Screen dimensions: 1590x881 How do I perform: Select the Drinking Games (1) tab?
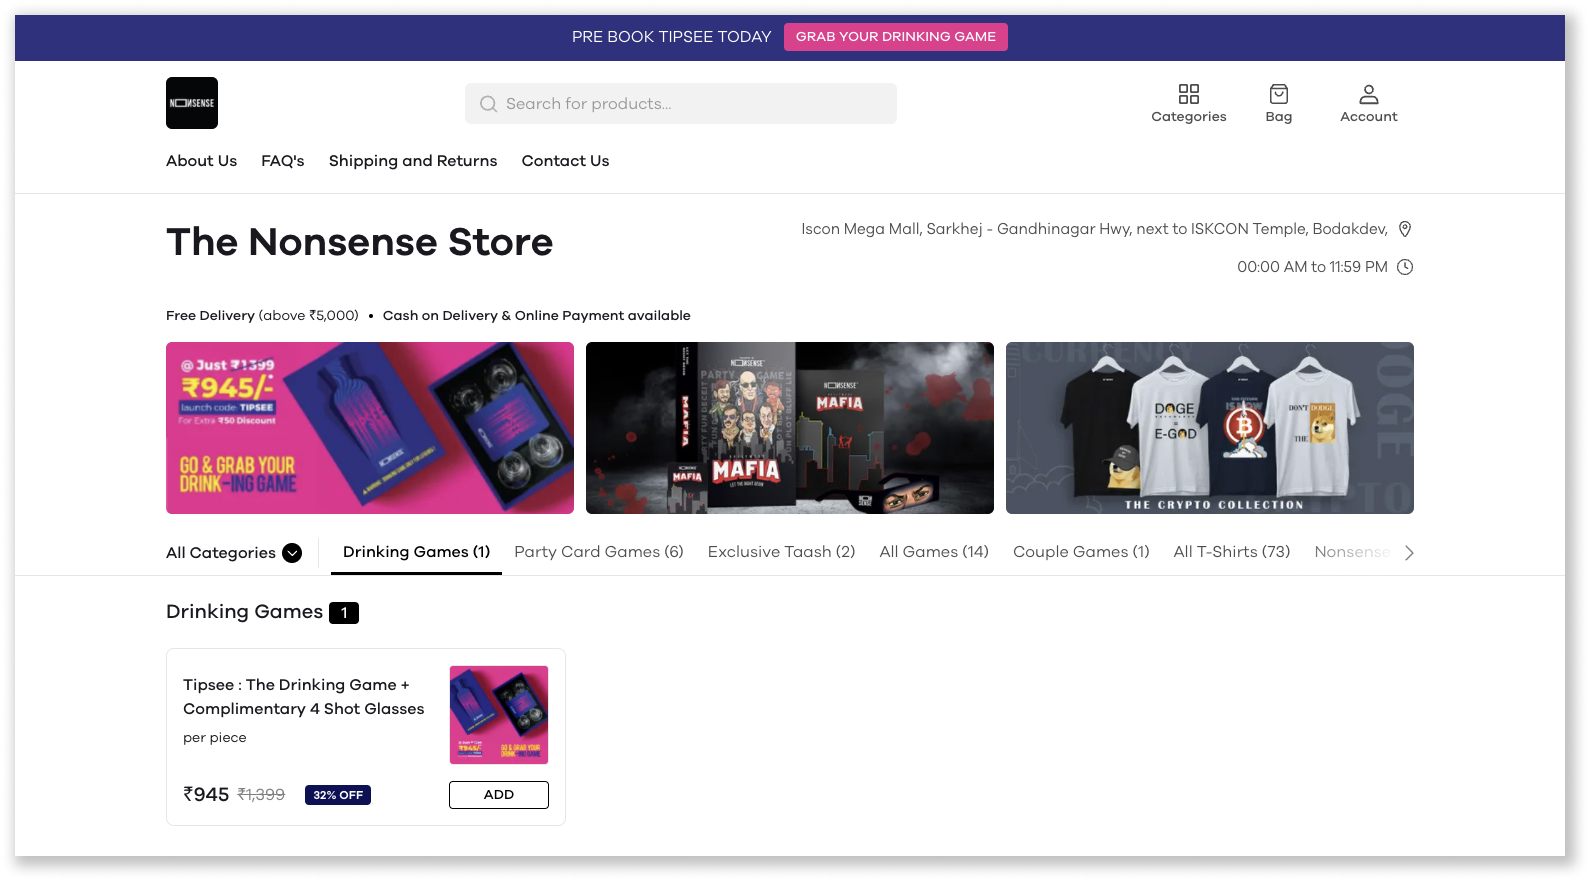point(416,552)
